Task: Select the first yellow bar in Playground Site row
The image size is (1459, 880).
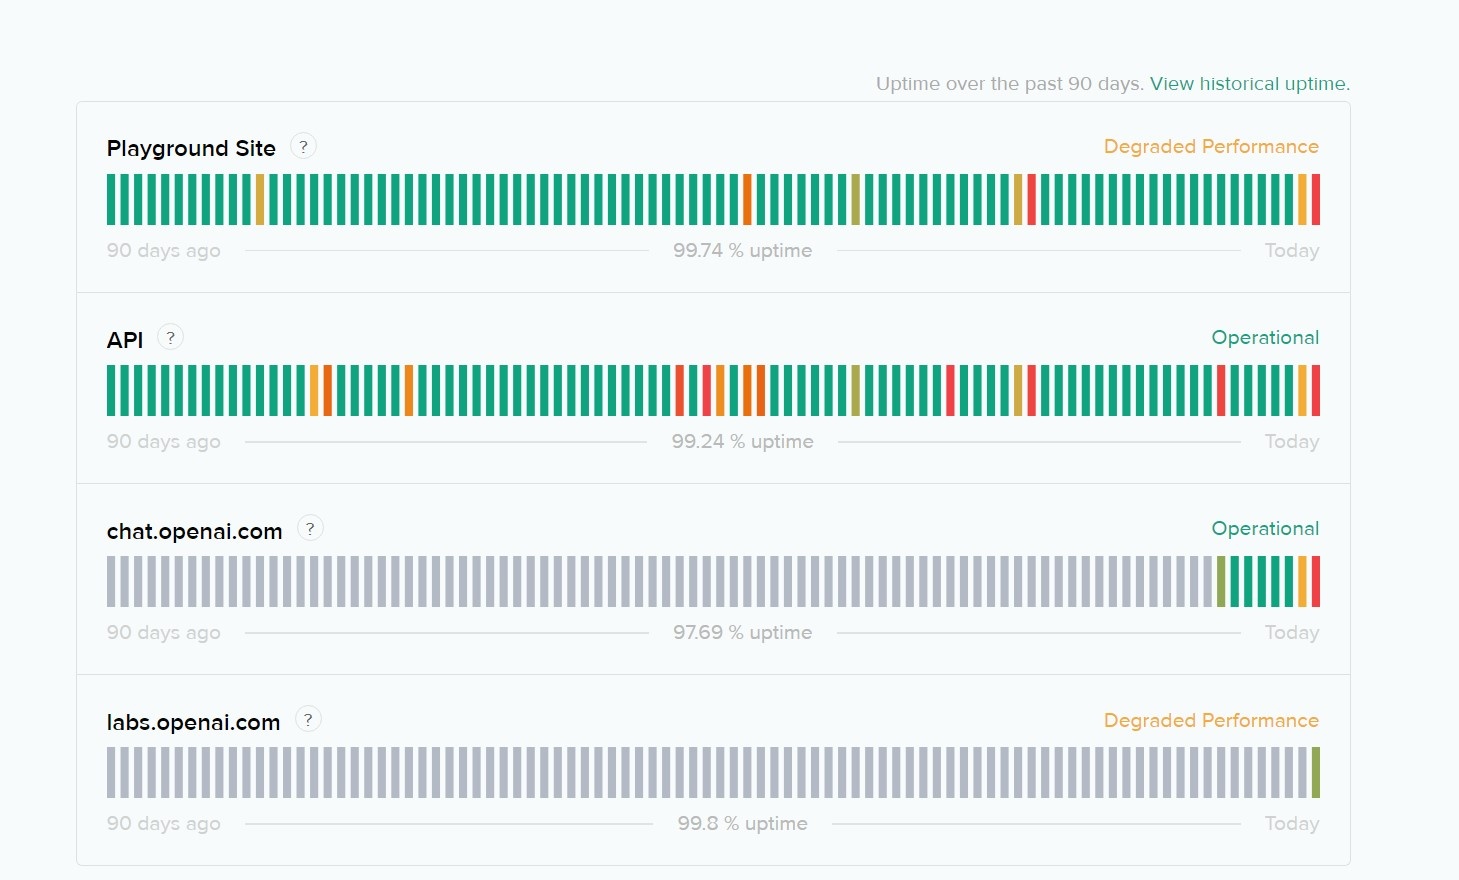Action: click(260, 199)
